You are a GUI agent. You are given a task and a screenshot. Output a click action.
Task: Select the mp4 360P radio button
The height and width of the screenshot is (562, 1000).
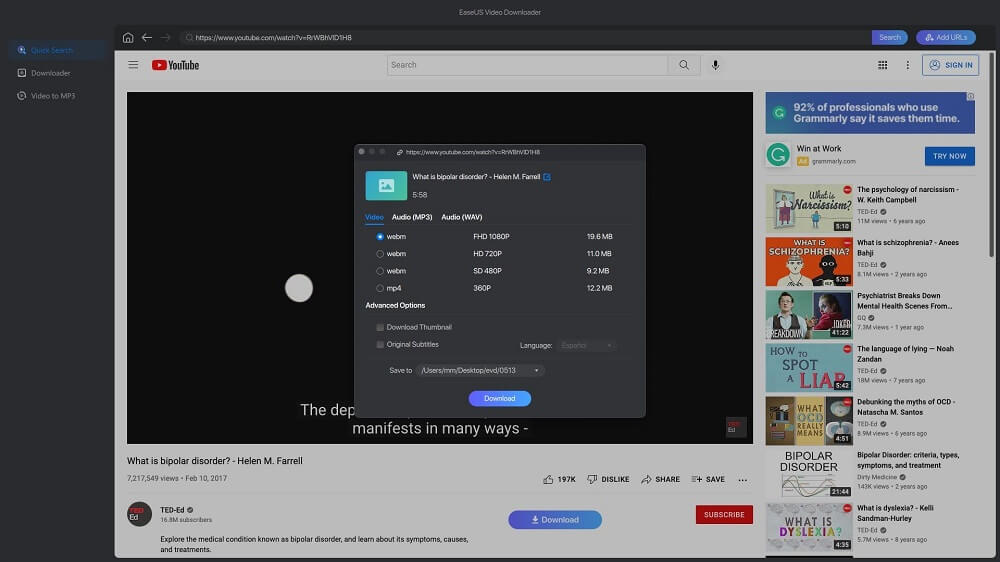pyautogui.click(x=380, y=288)
